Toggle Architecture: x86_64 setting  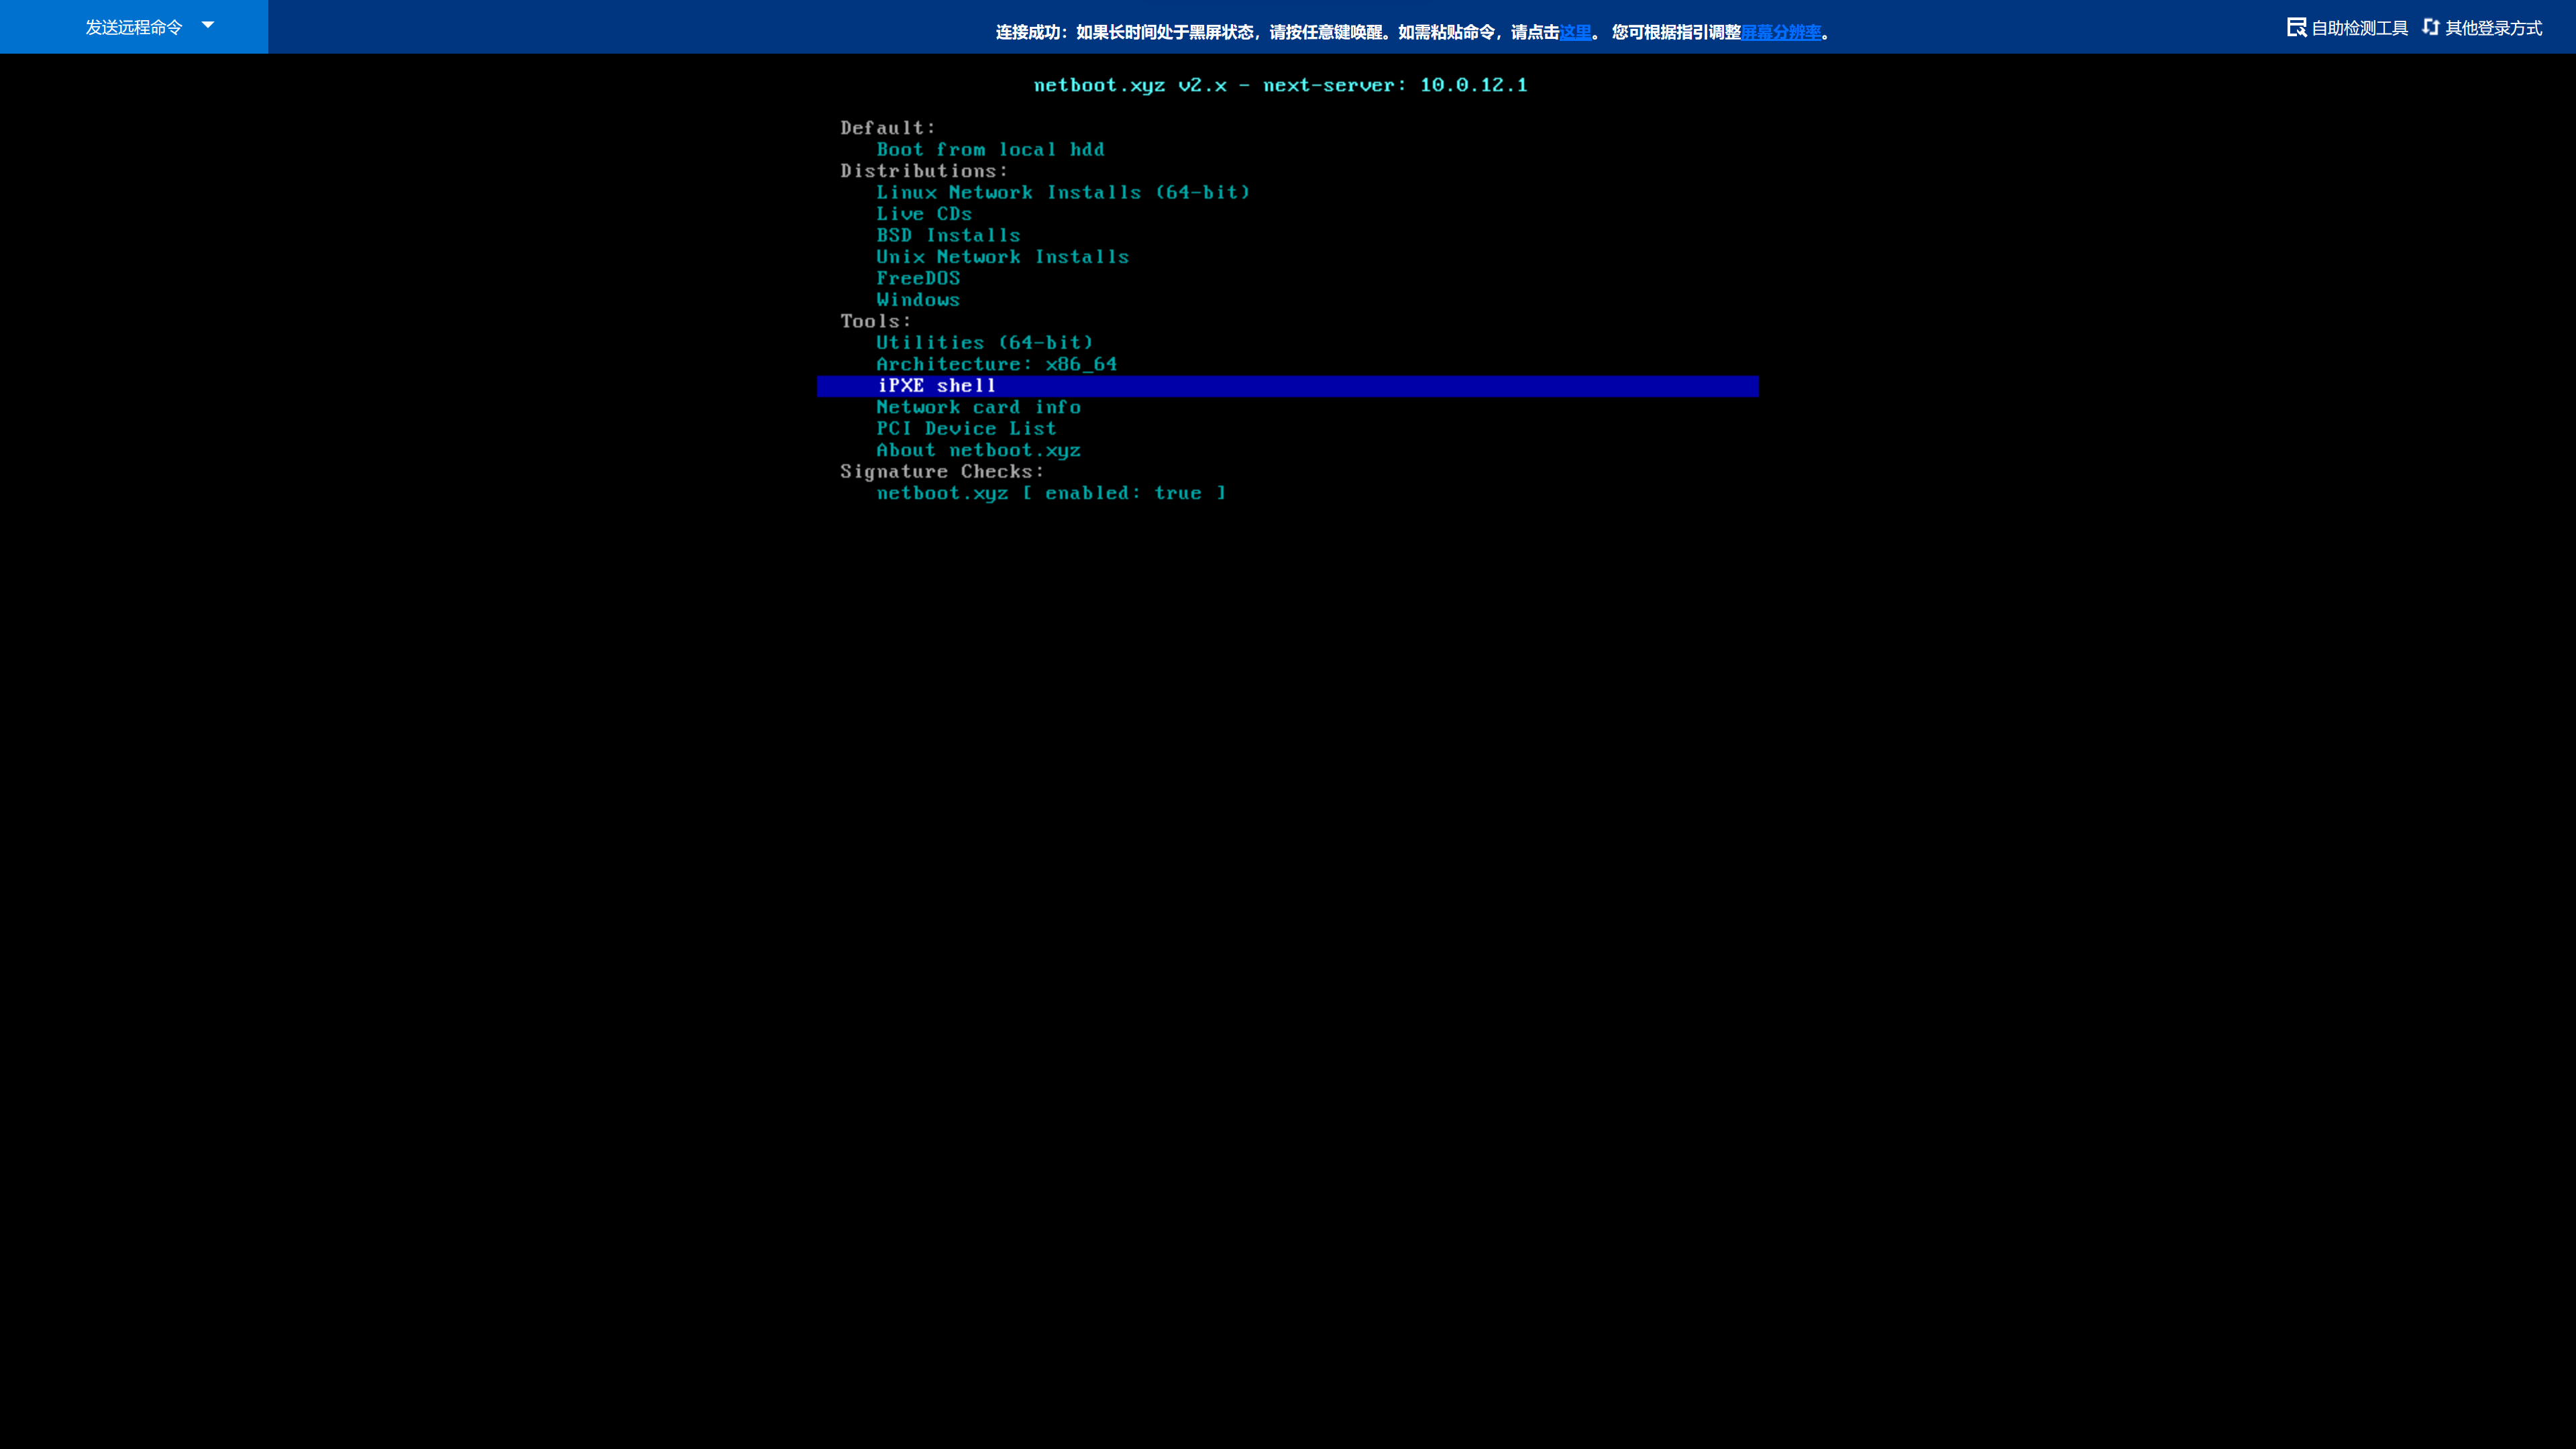(996, 364)
